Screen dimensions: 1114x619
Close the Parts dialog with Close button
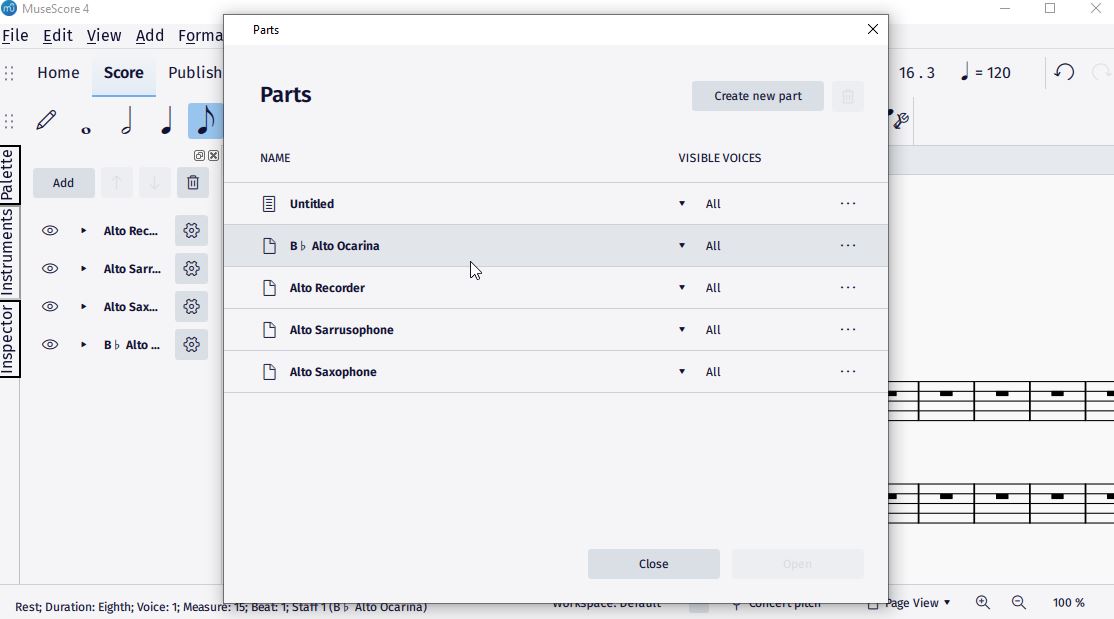coord(653,563)
